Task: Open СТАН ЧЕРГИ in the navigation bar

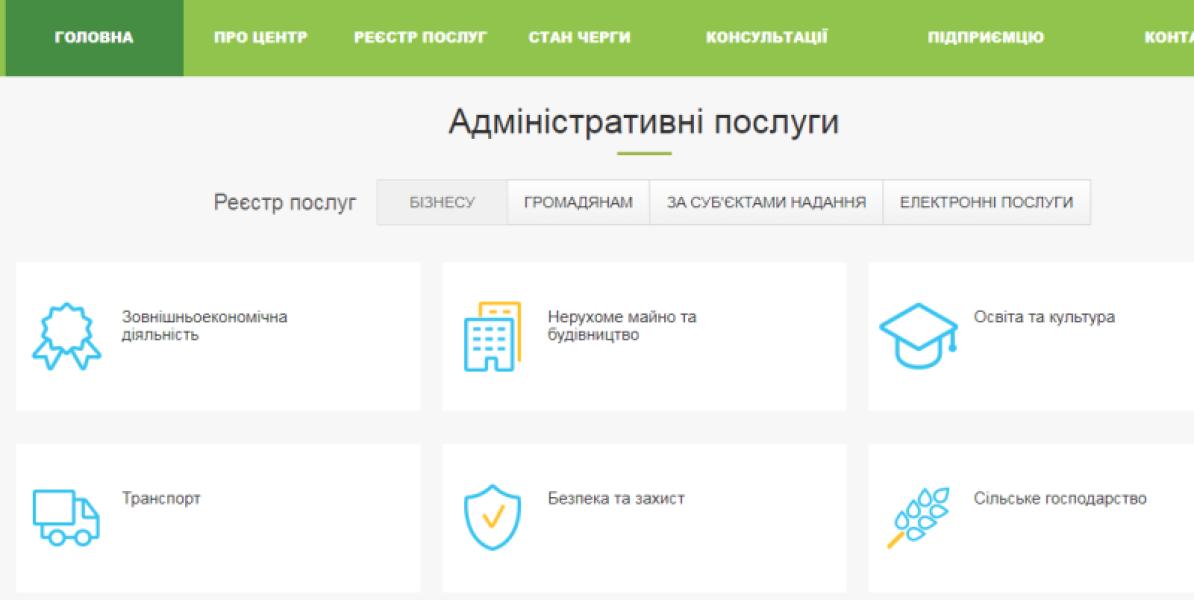Action: tap(579, 38)
